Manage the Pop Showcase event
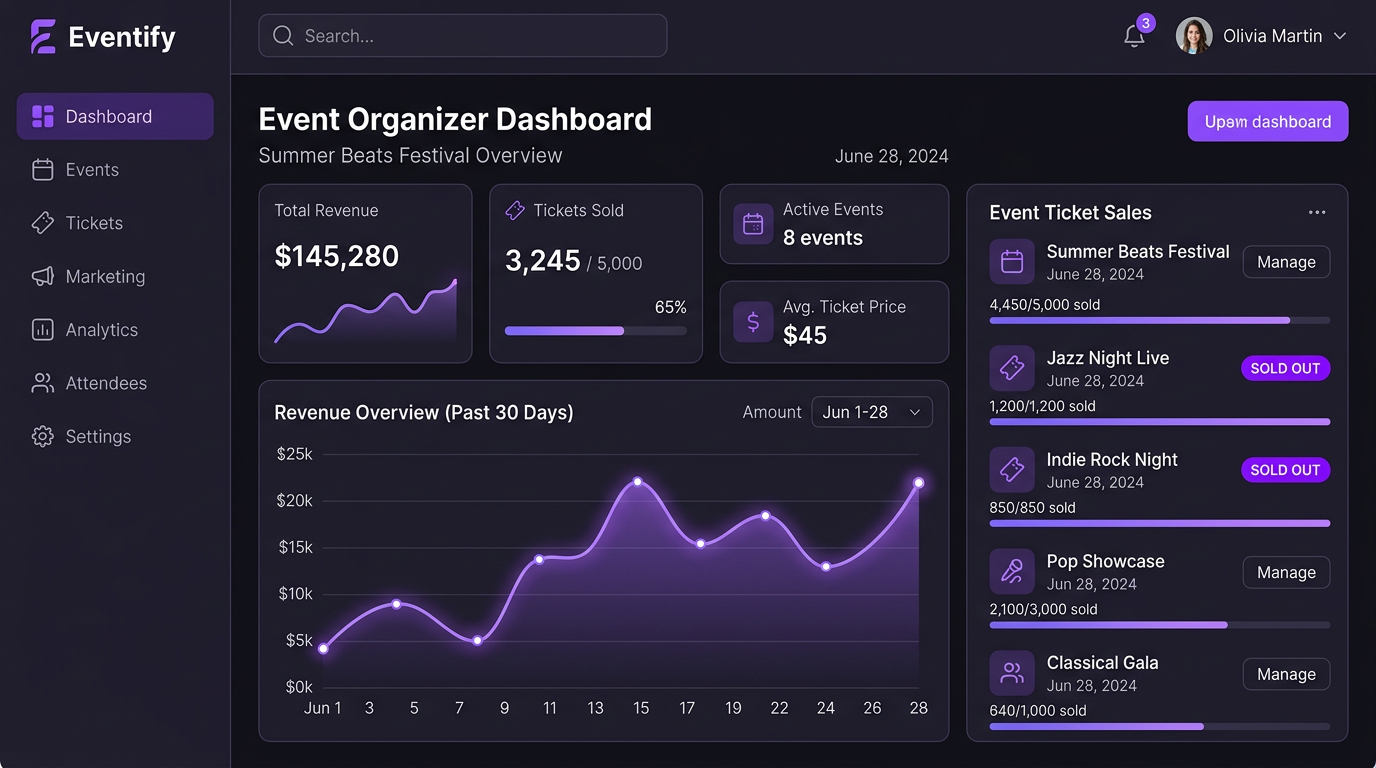 (1286, 572)
